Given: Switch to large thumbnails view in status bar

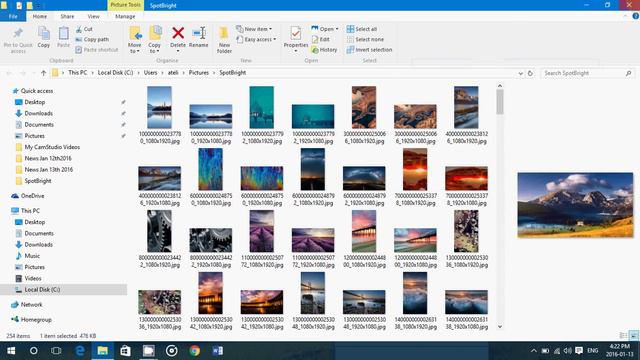Looking at the screenshot, I should (x=633, y=336).
